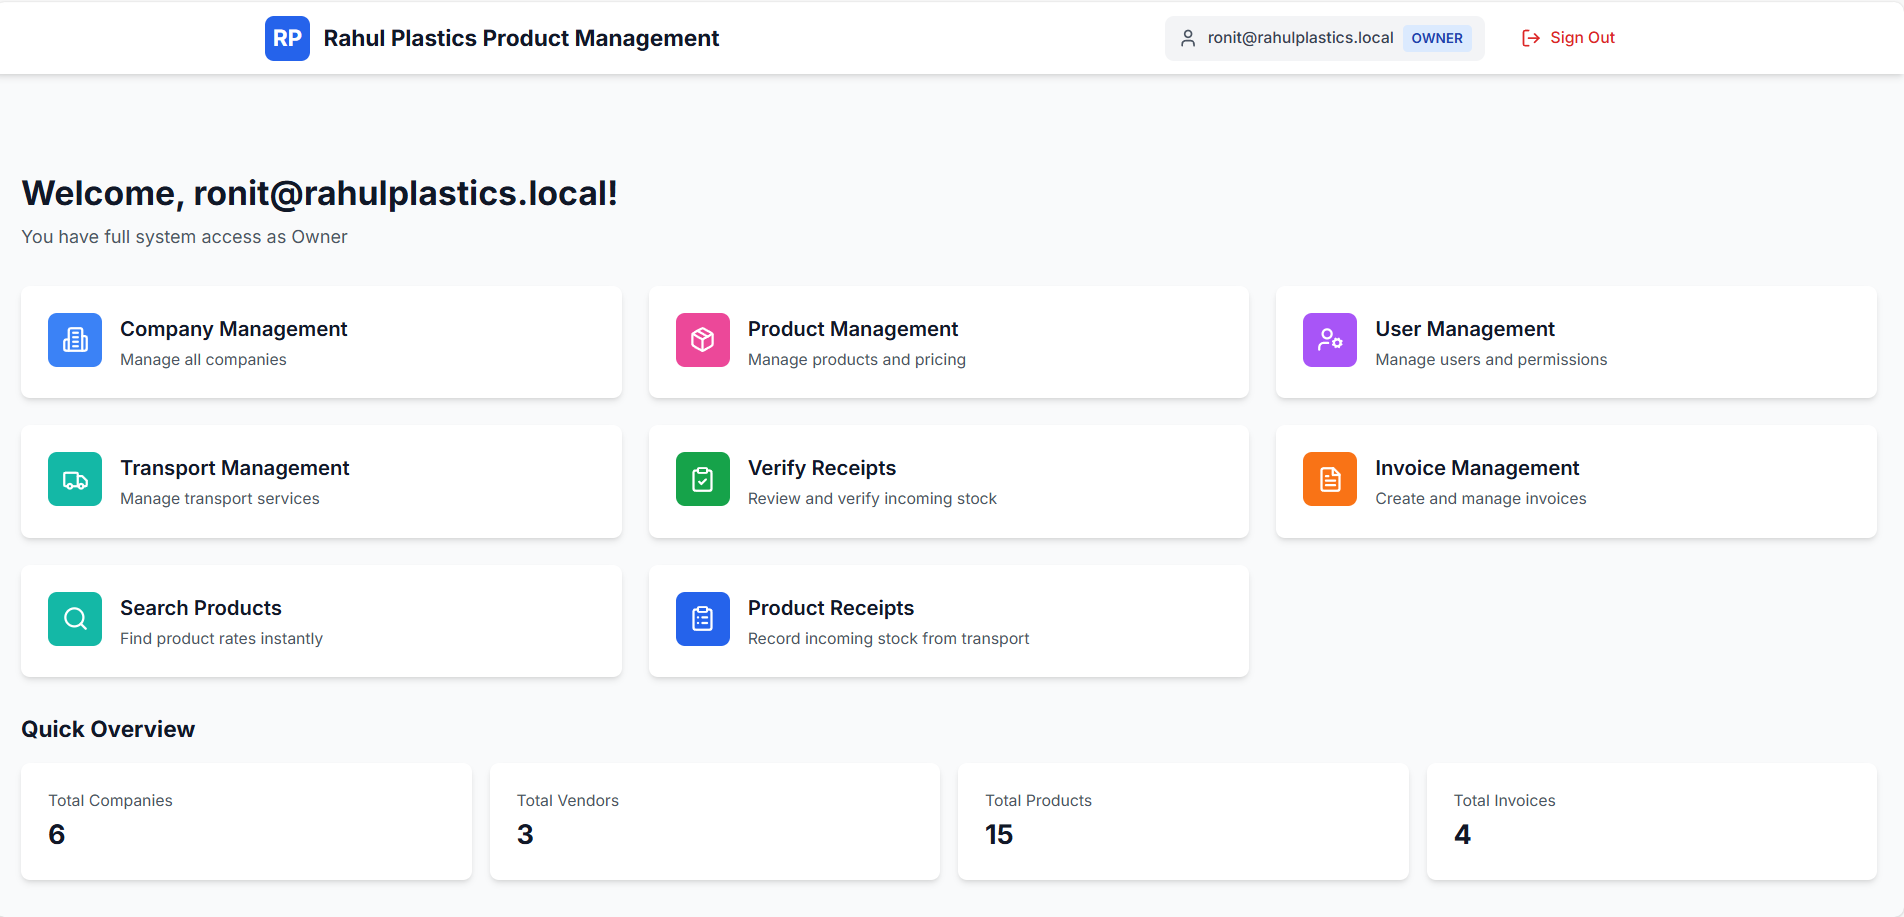
Task: Sign out of the application
Action: [x=1568, y=38]
